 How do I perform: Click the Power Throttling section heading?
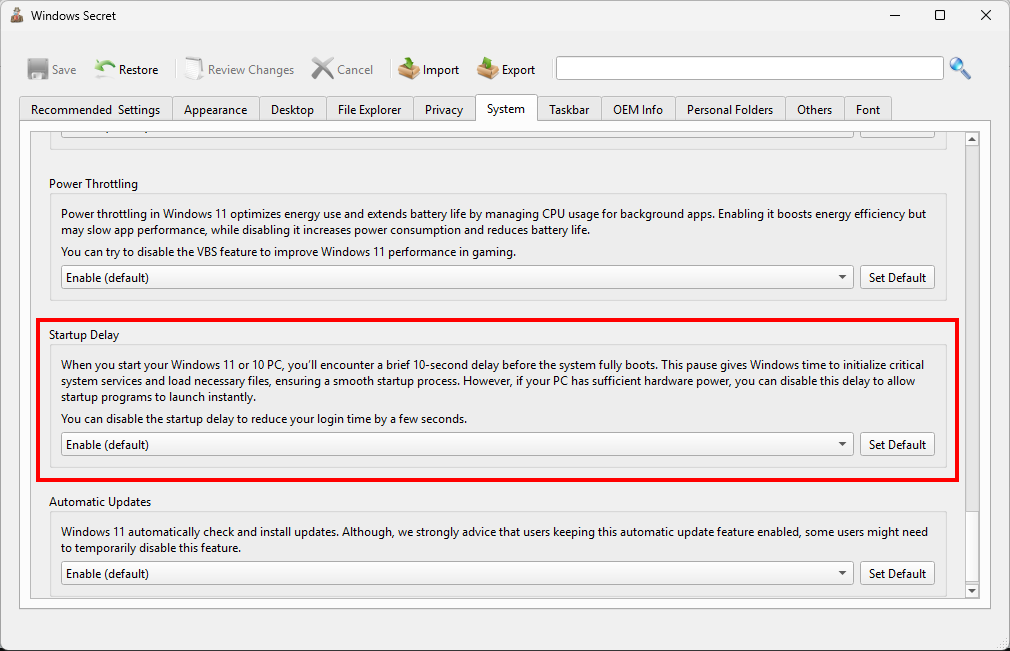point(93,184)
